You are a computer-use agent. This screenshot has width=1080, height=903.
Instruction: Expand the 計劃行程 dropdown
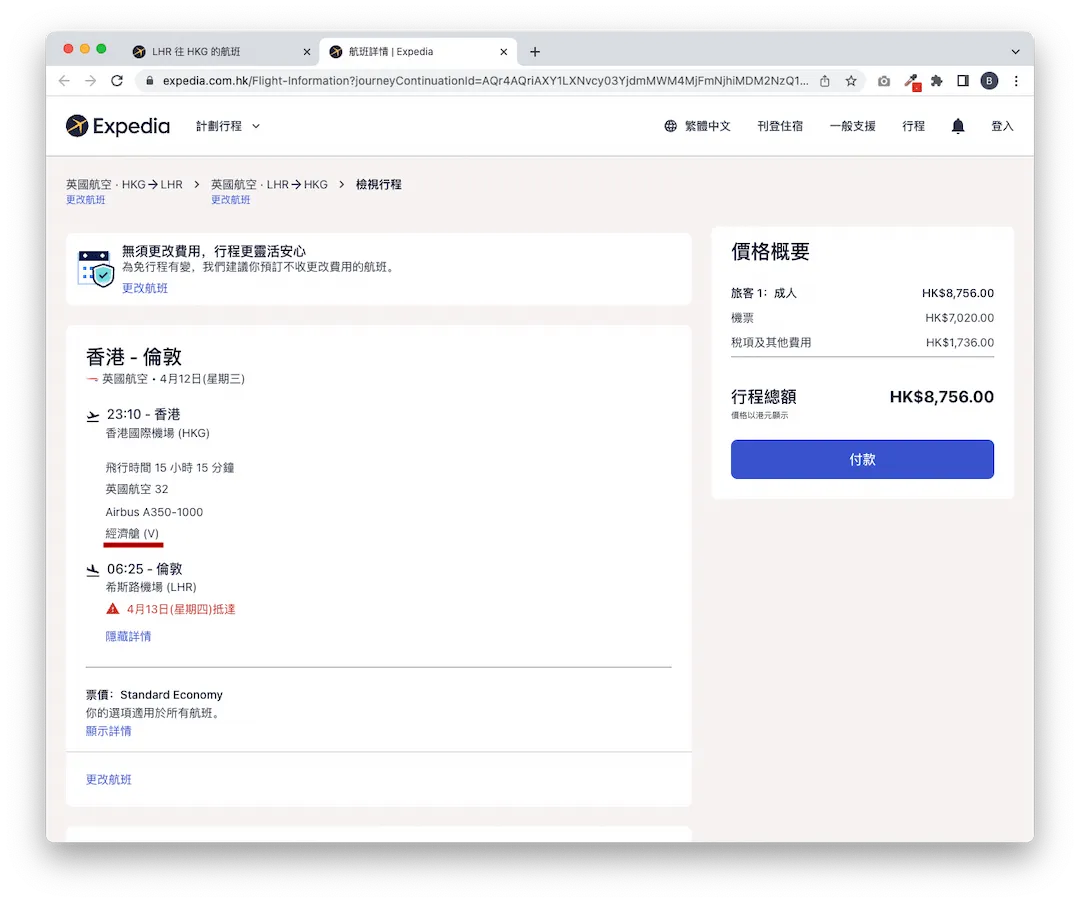click(228, 126)
